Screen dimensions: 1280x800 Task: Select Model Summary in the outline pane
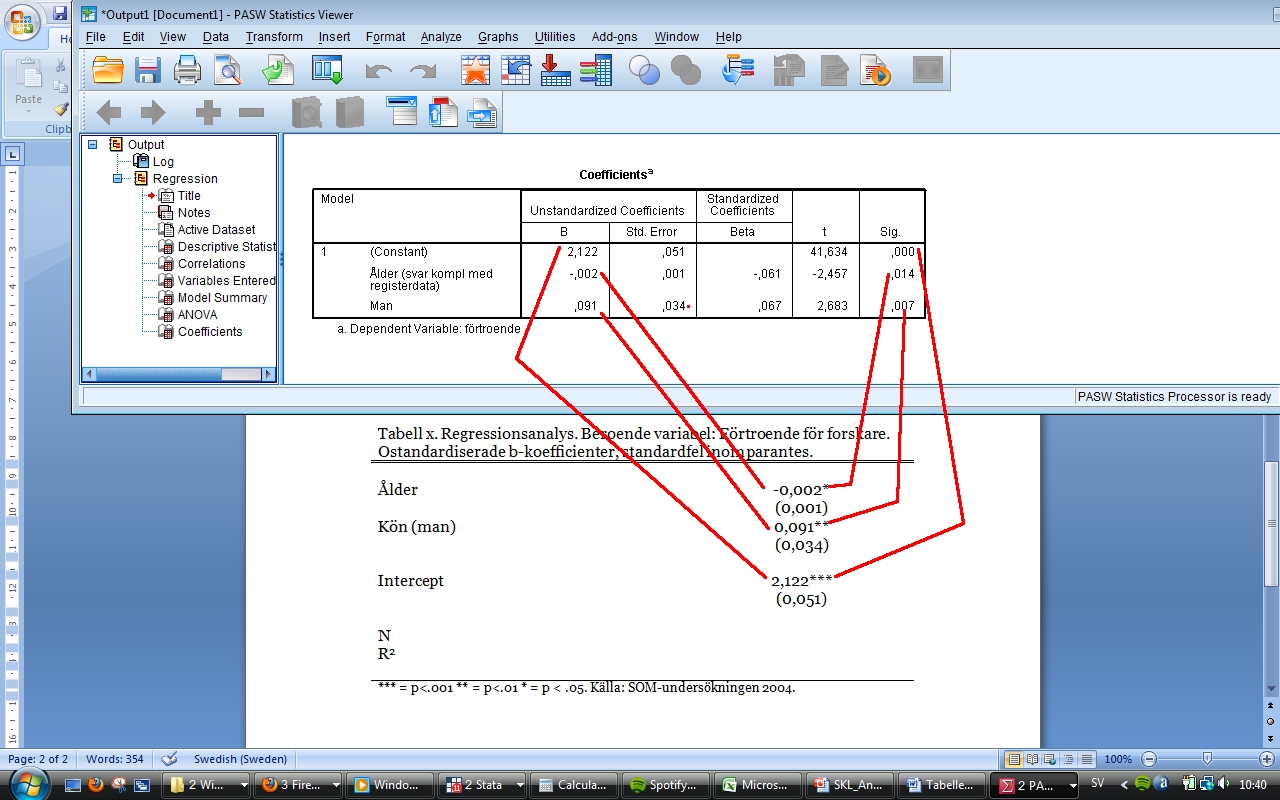coord(222,298)
